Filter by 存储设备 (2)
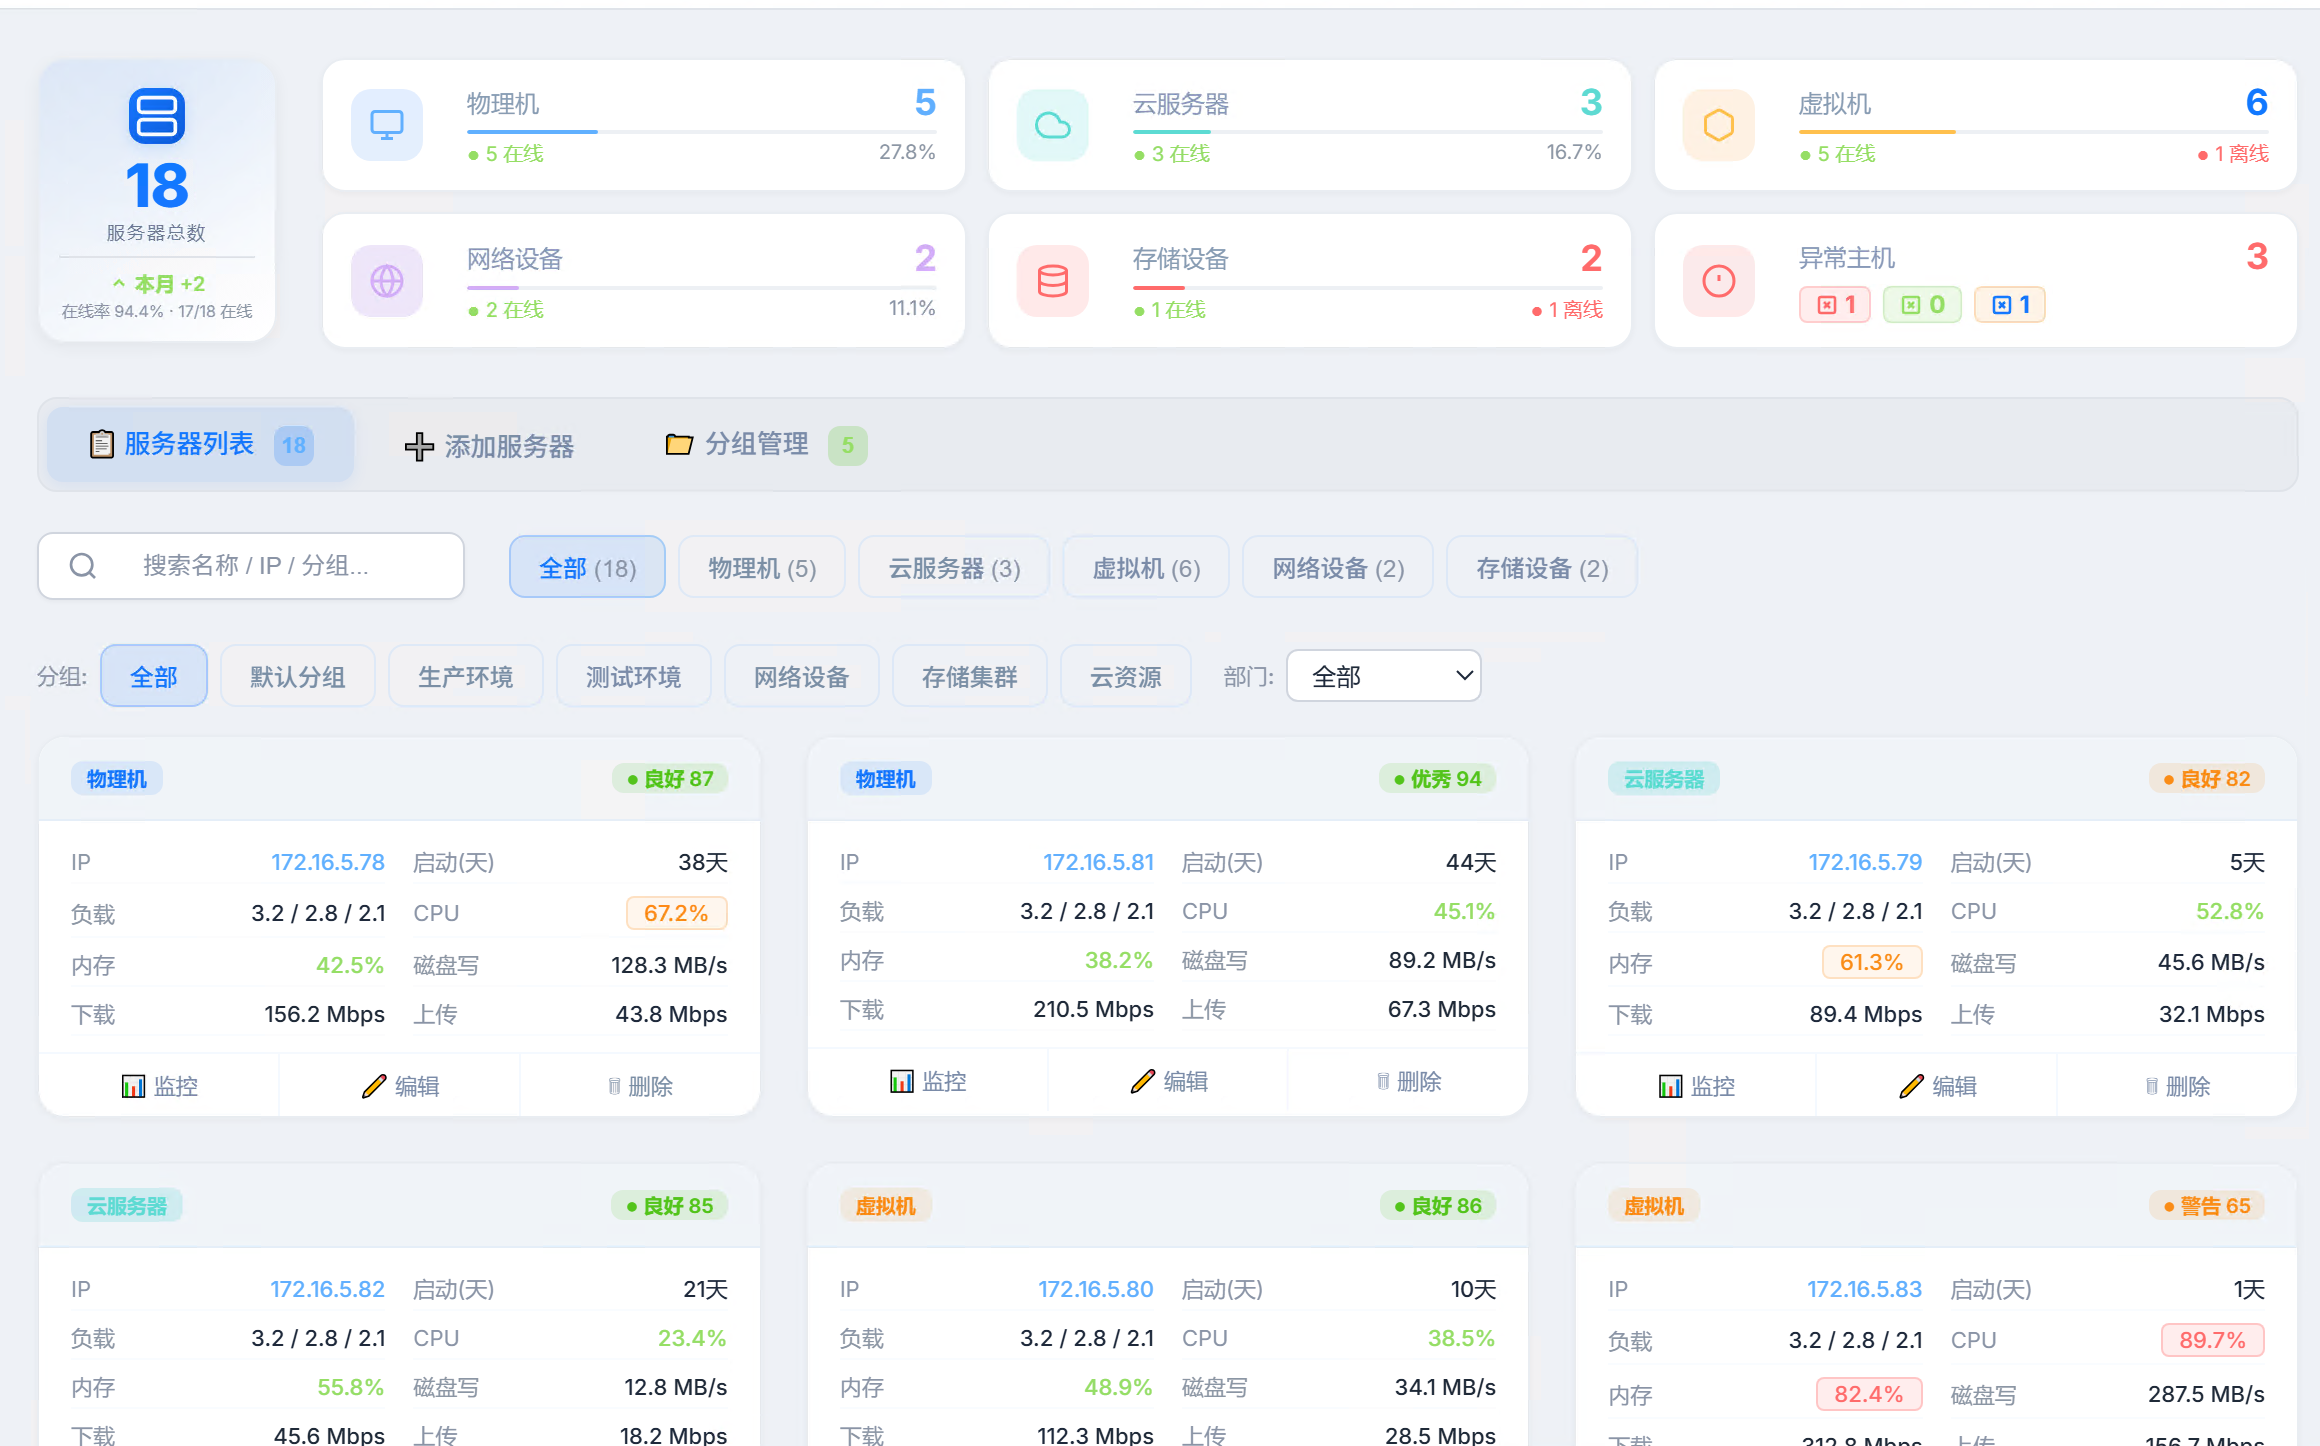The width and height of the screenshot is (2320, 1446). pos(1542,568)
